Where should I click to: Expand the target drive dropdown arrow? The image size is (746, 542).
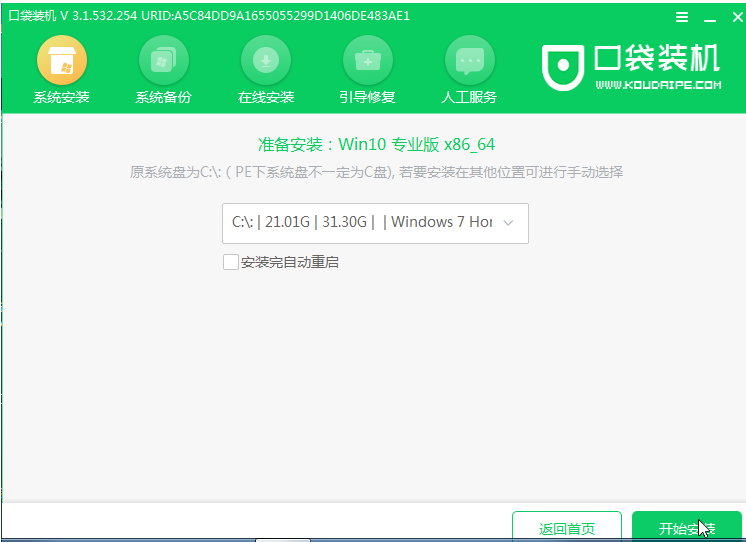[508, 223]
